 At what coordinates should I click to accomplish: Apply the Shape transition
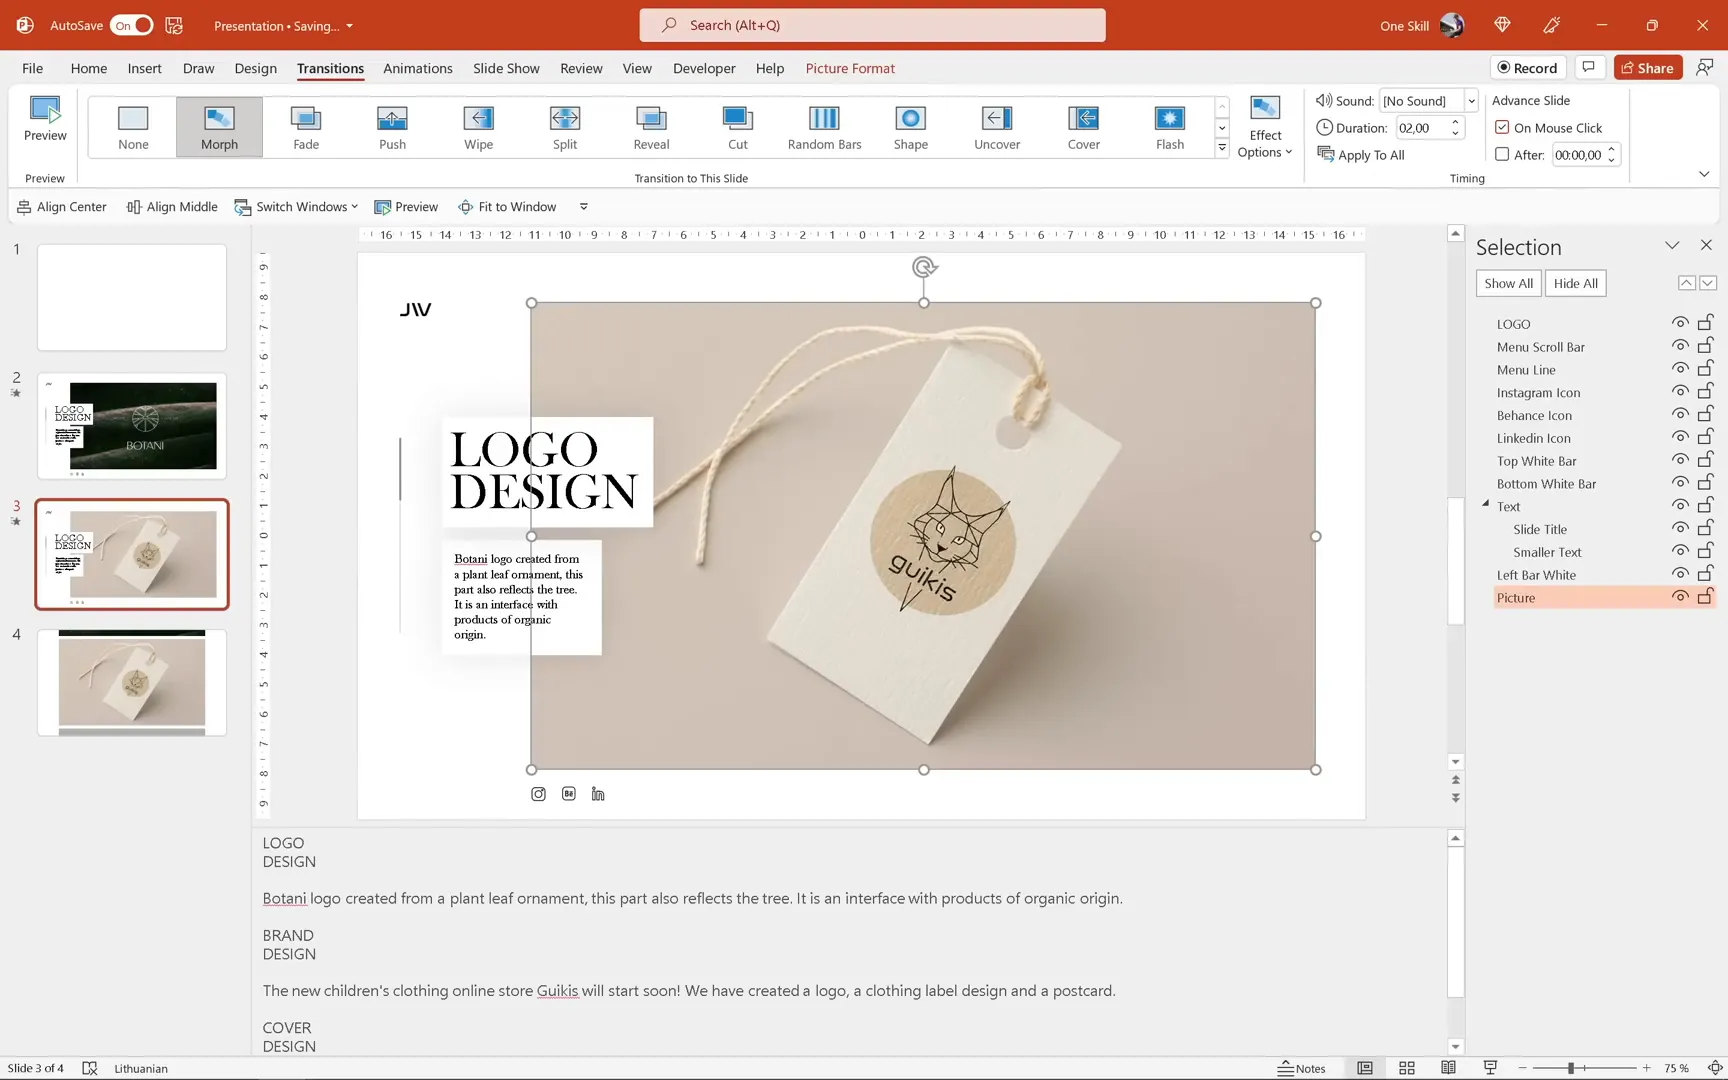910,127
